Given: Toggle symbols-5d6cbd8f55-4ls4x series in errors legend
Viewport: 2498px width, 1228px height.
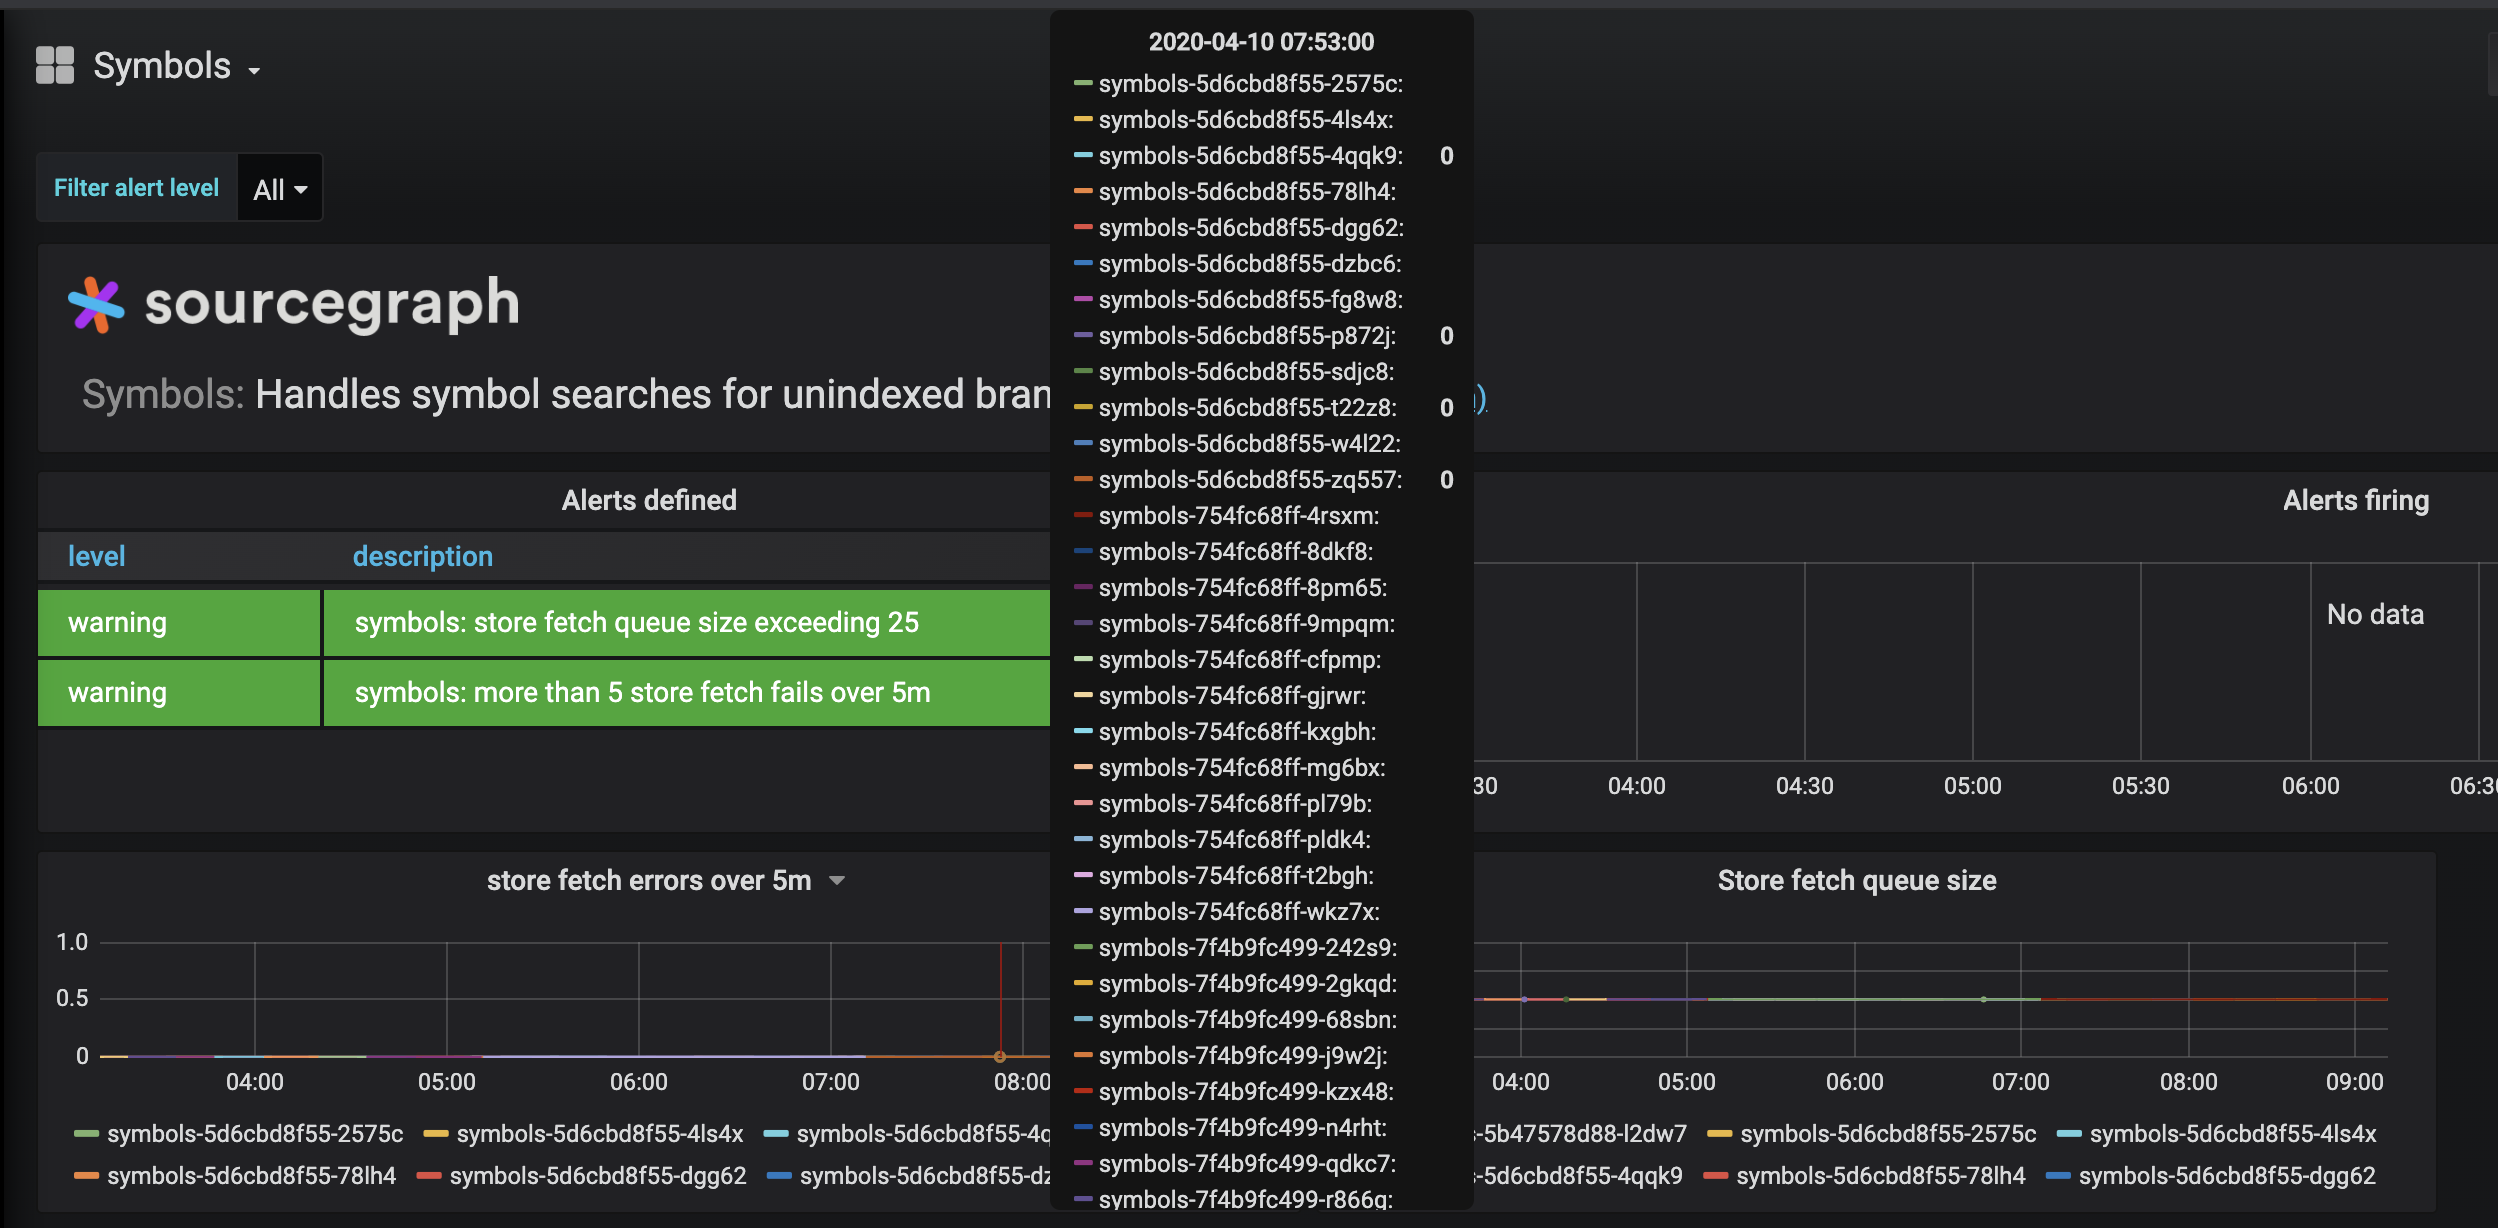Looking at the screenshot, I should (x=599, y=1134).
